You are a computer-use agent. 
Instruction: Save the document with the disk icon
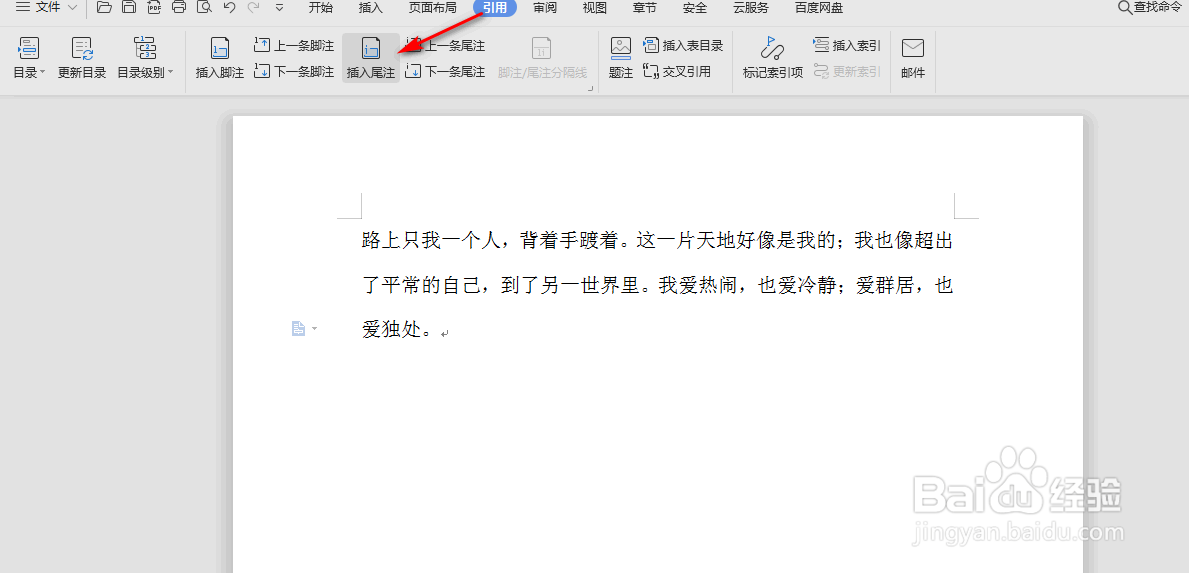(x=129, y=8)
